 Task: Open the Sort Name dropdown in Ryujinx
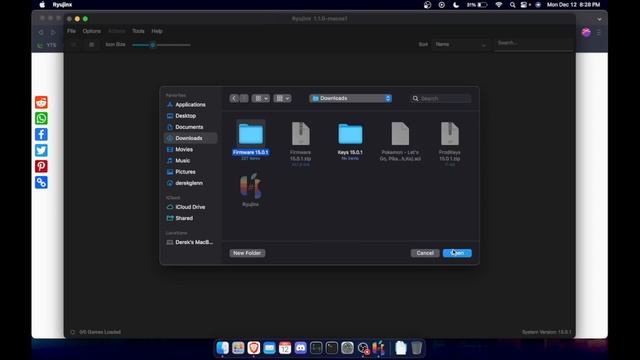coord(460,44)
